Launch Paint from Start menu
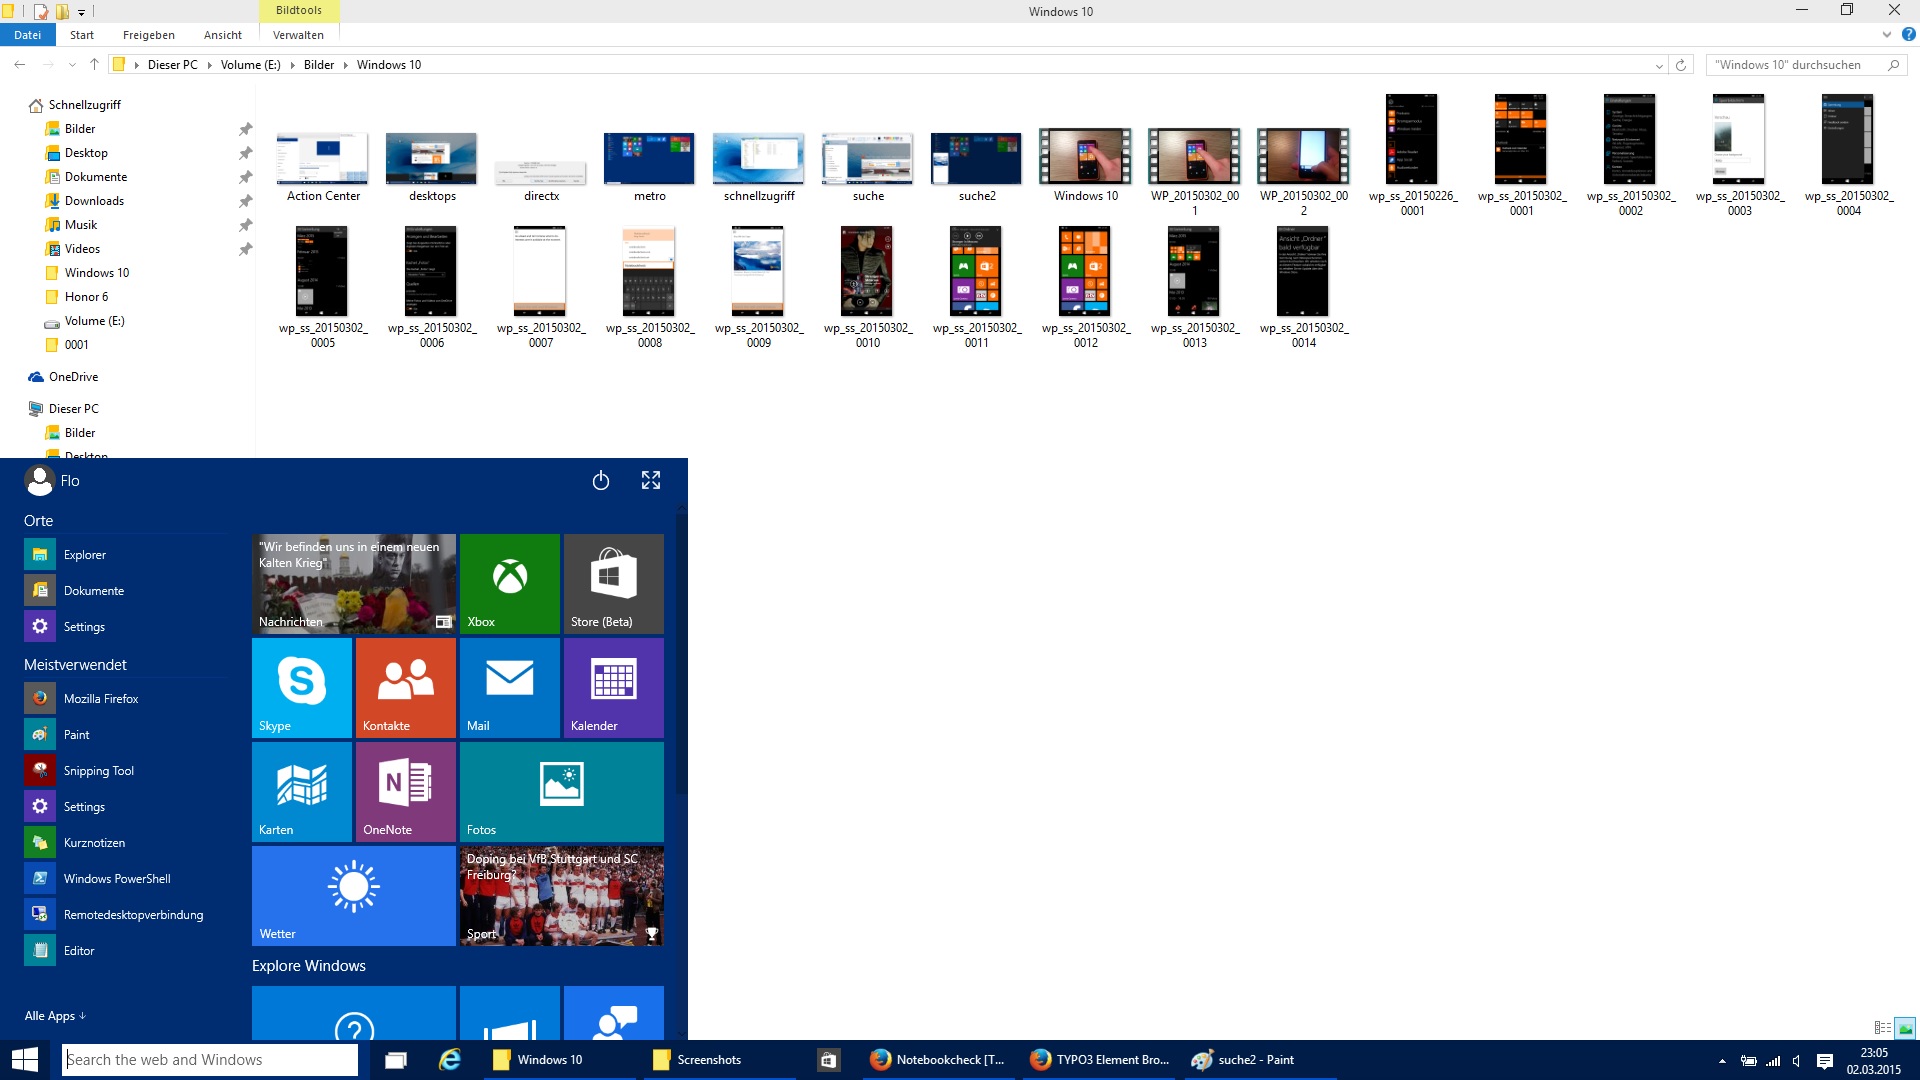The height and width of the screenshot is (1080, 1920). pos(126,735)
